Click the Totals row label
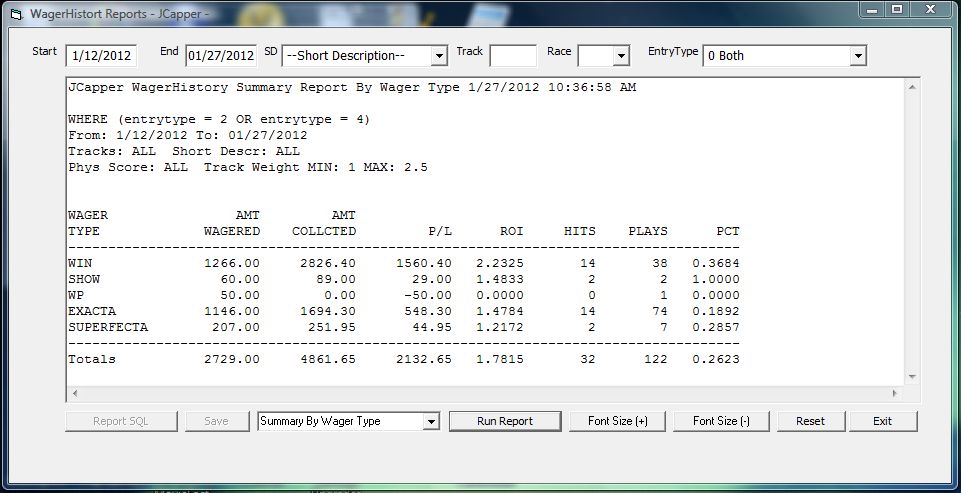Viewport: 961px width, 493px height. [92, 359]
